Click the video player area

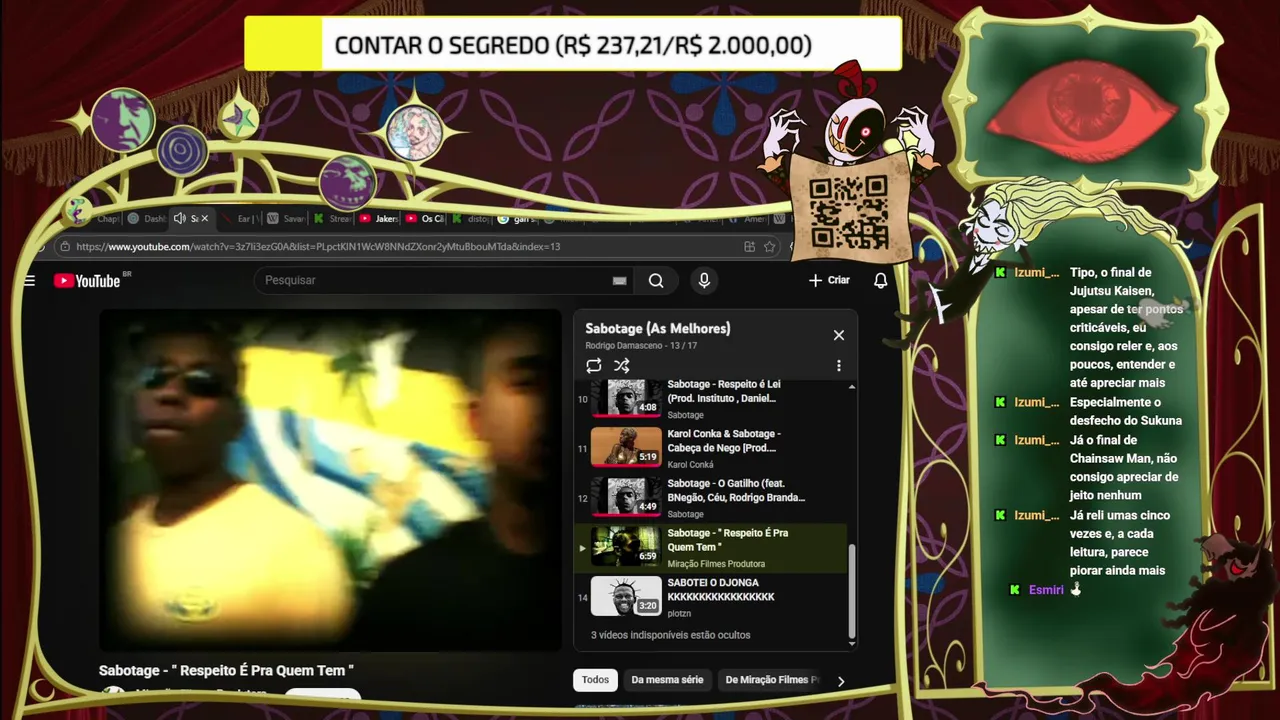point(330,480)
